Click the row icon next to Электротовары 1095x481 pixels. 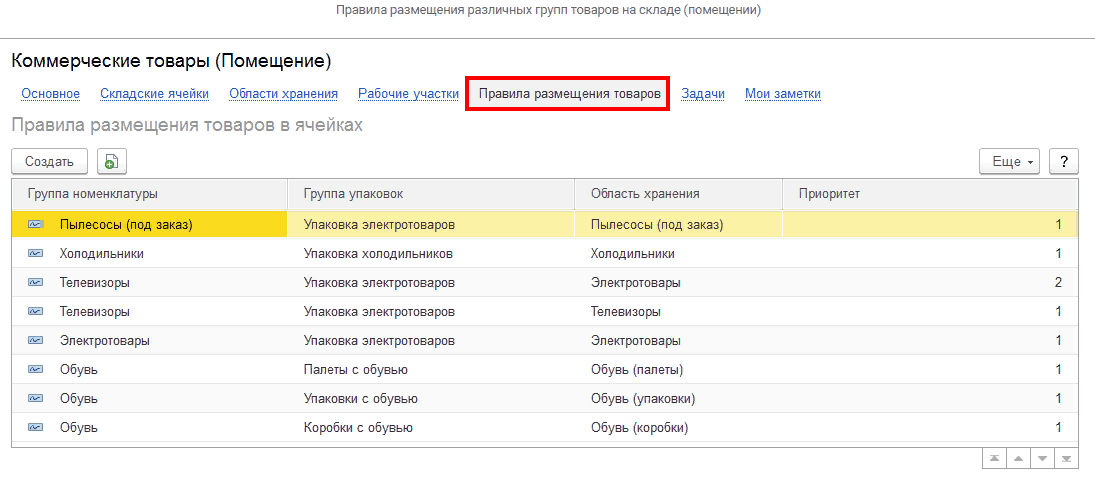coord(36,341)
